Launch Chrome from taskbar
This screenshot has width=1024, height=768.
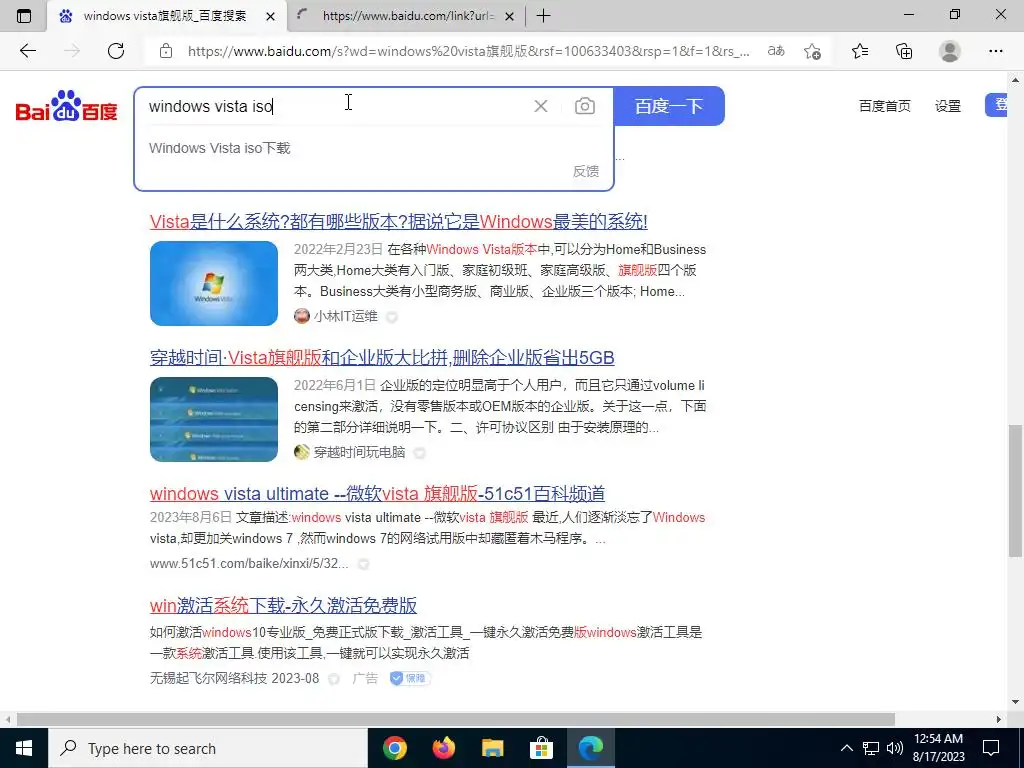395,748
